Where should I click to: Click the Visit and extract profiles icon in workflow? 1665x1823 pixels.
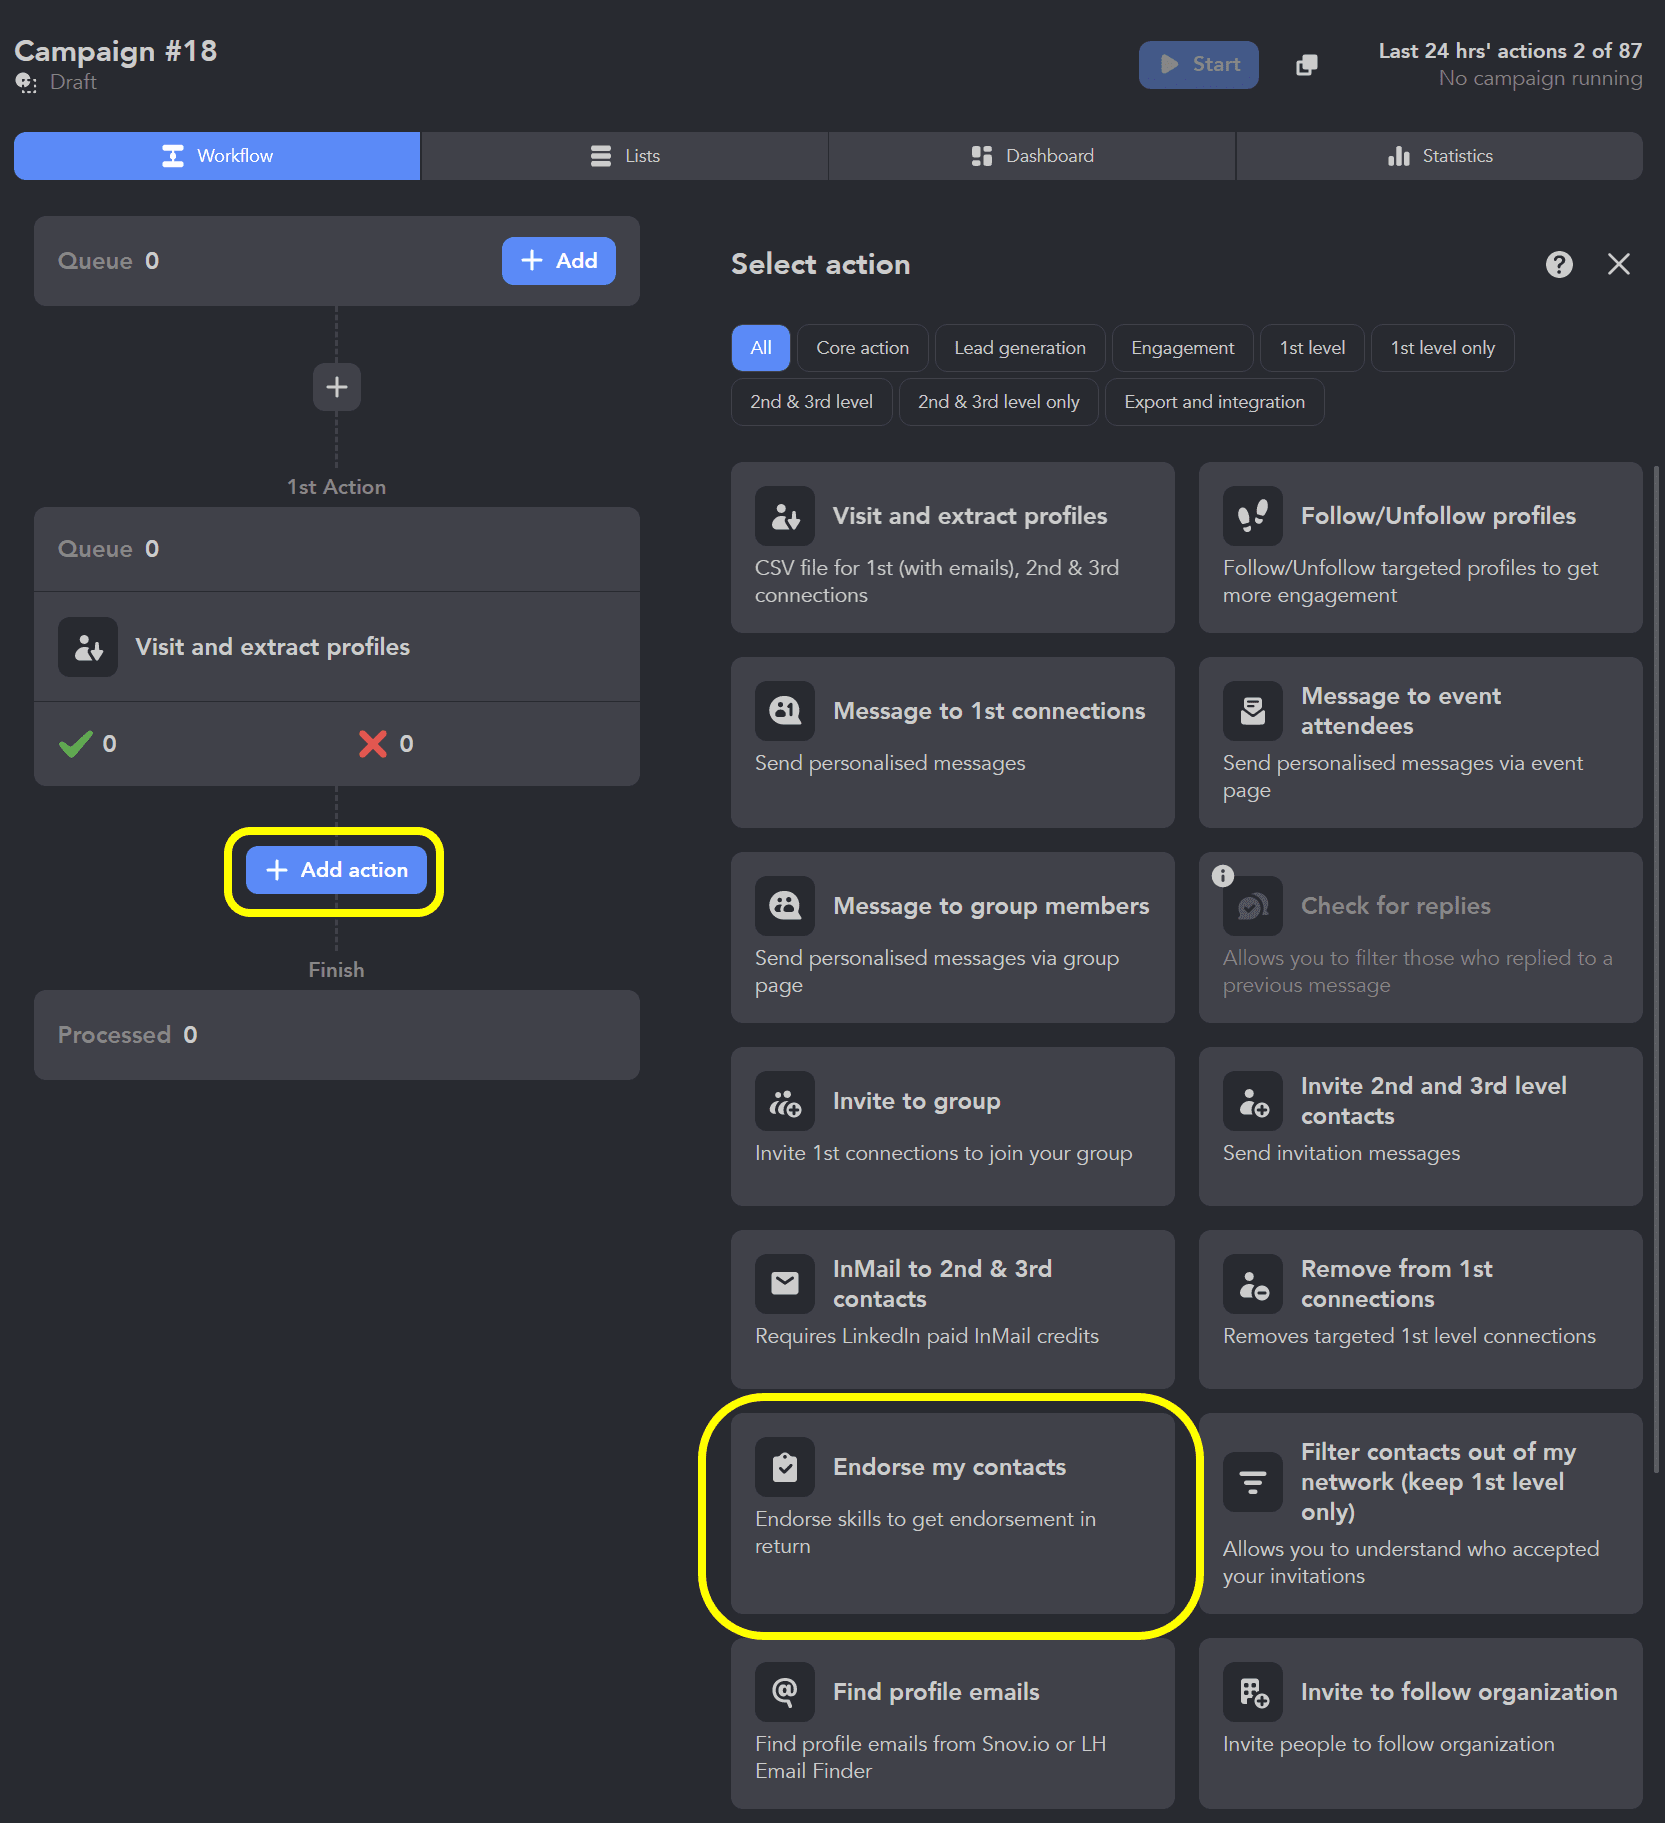pyautogui.click(x=87, y=646)
